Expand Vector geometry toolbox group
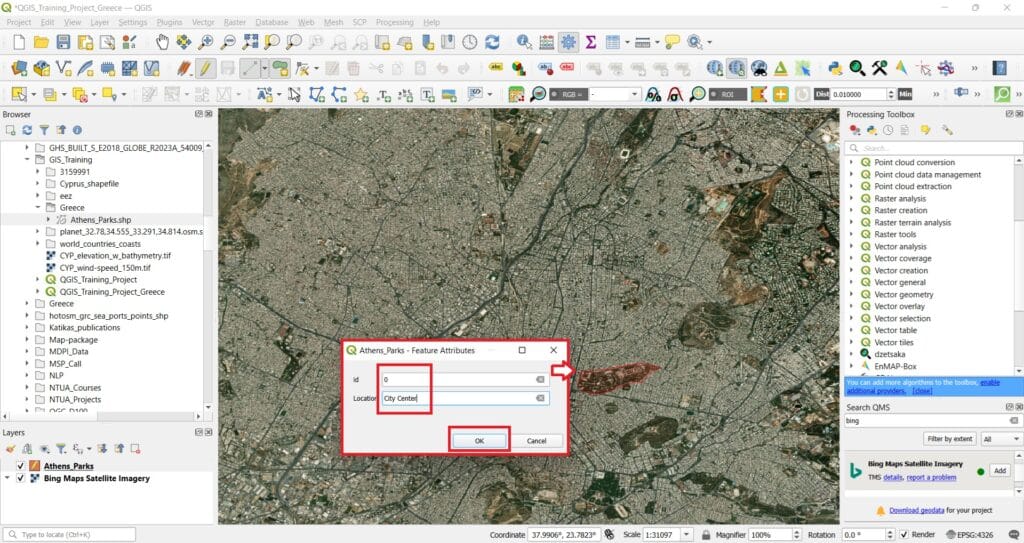 click(x=852, y=295)
